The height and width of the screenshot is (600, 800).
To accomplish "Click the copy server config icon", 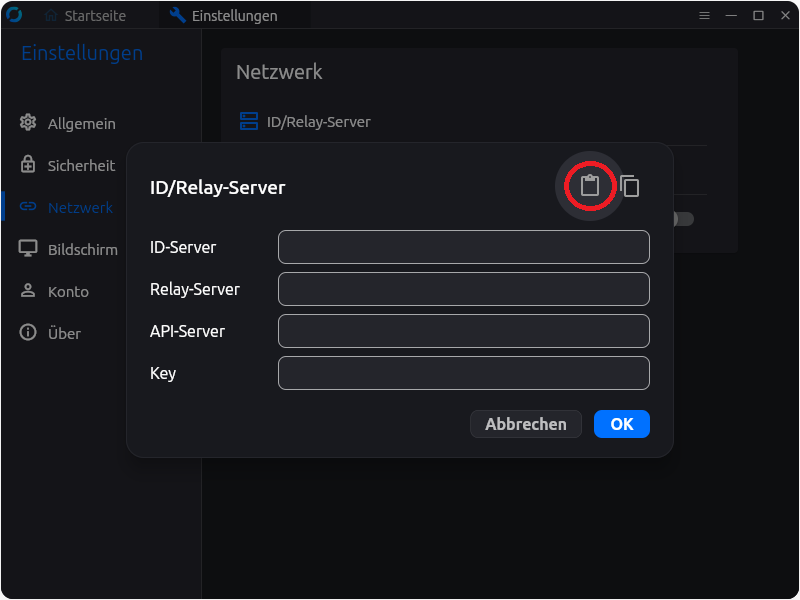I will (629, 185).
